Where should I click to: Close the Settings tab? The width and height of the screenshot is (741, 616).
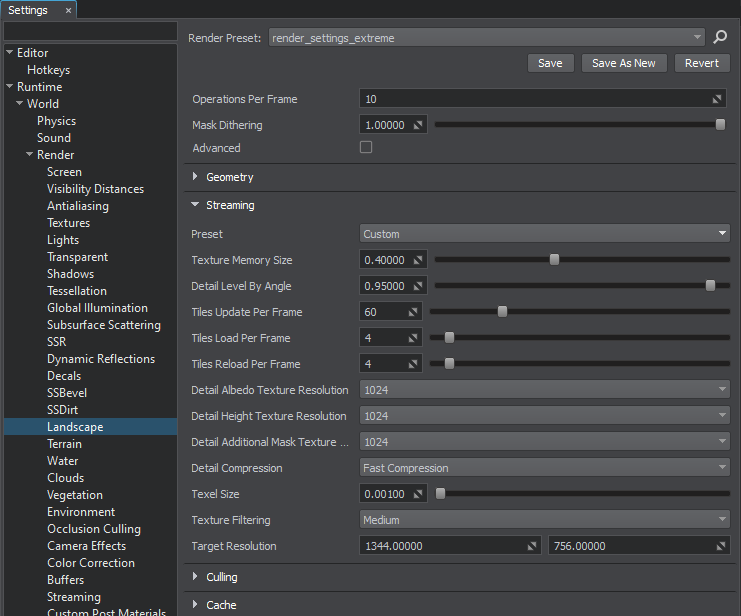(x=68, y=10)
